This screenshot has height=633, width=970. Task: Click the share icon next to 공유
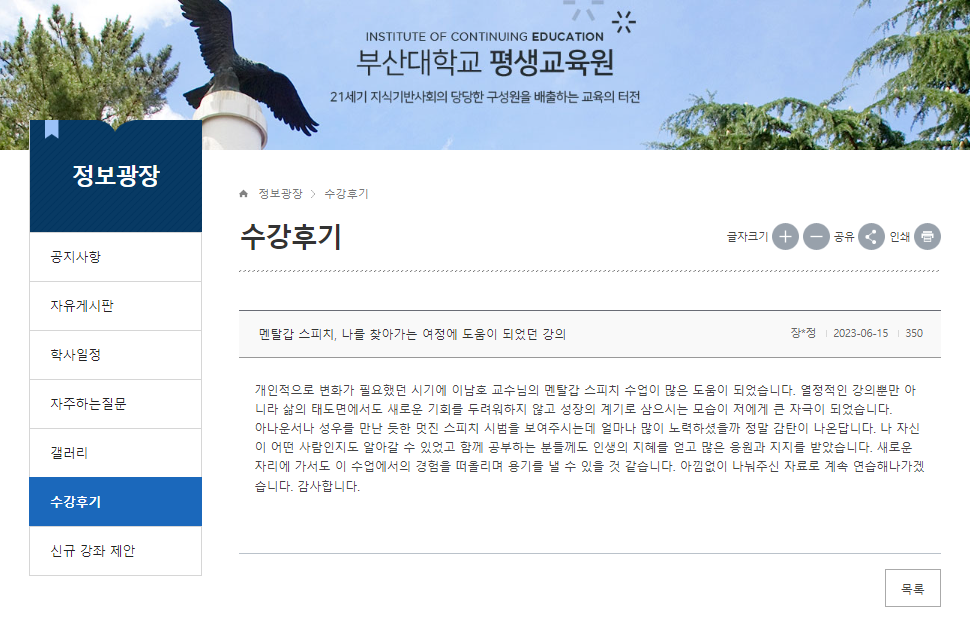click(871, 237)
